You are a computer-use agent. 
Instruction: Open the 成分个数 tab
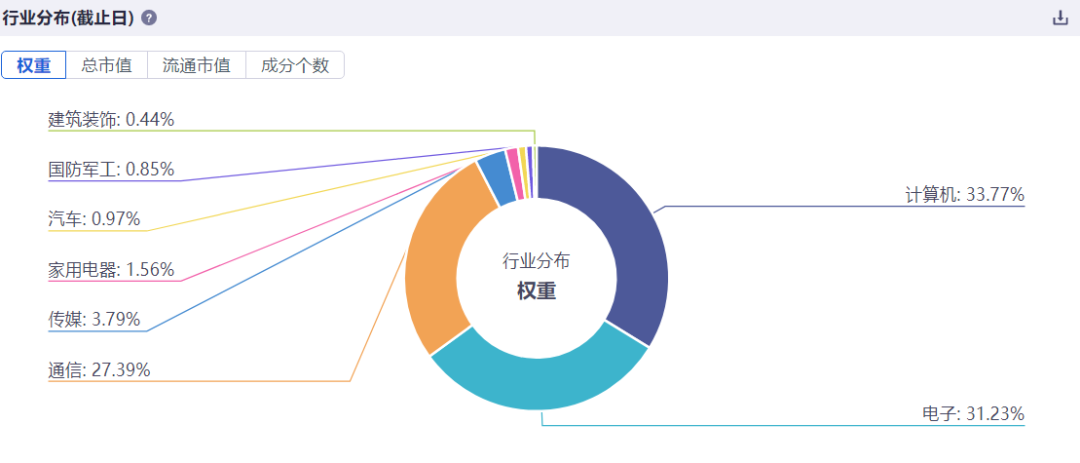tap(295, 65)
